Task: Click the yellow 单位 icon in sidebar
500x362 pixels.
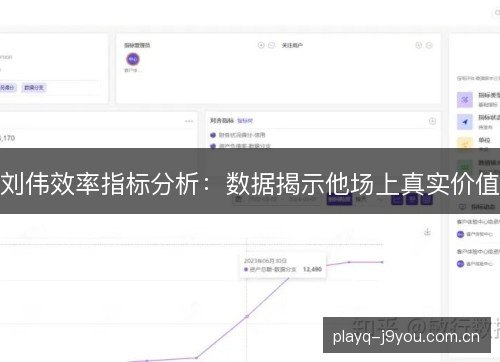Action: pyautogui.click(x=465, y=144)
